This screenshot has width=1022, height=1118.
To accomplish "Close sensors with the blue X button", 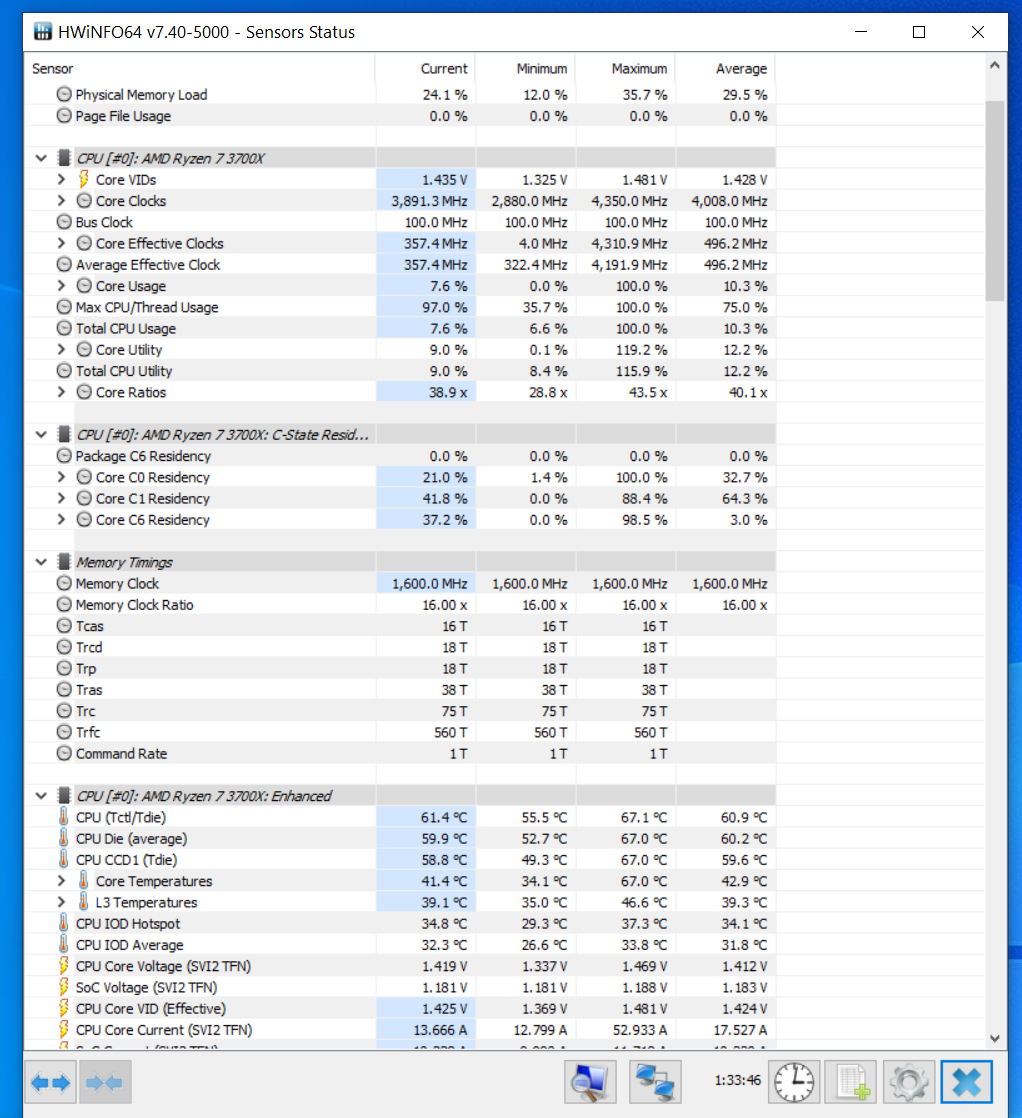I will click(966, 1082).
